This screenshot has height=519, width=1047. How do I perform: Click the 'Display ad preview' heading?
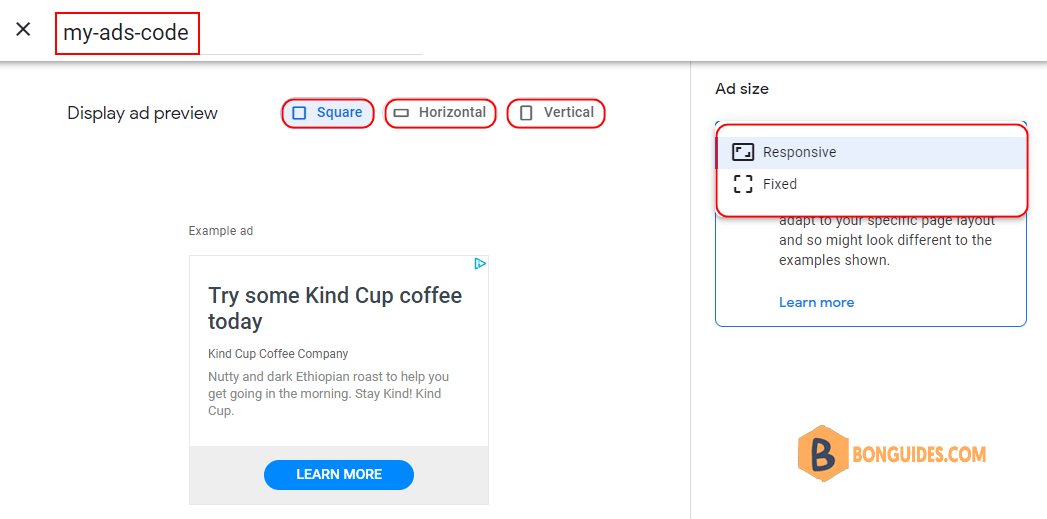tap(142, 114)
